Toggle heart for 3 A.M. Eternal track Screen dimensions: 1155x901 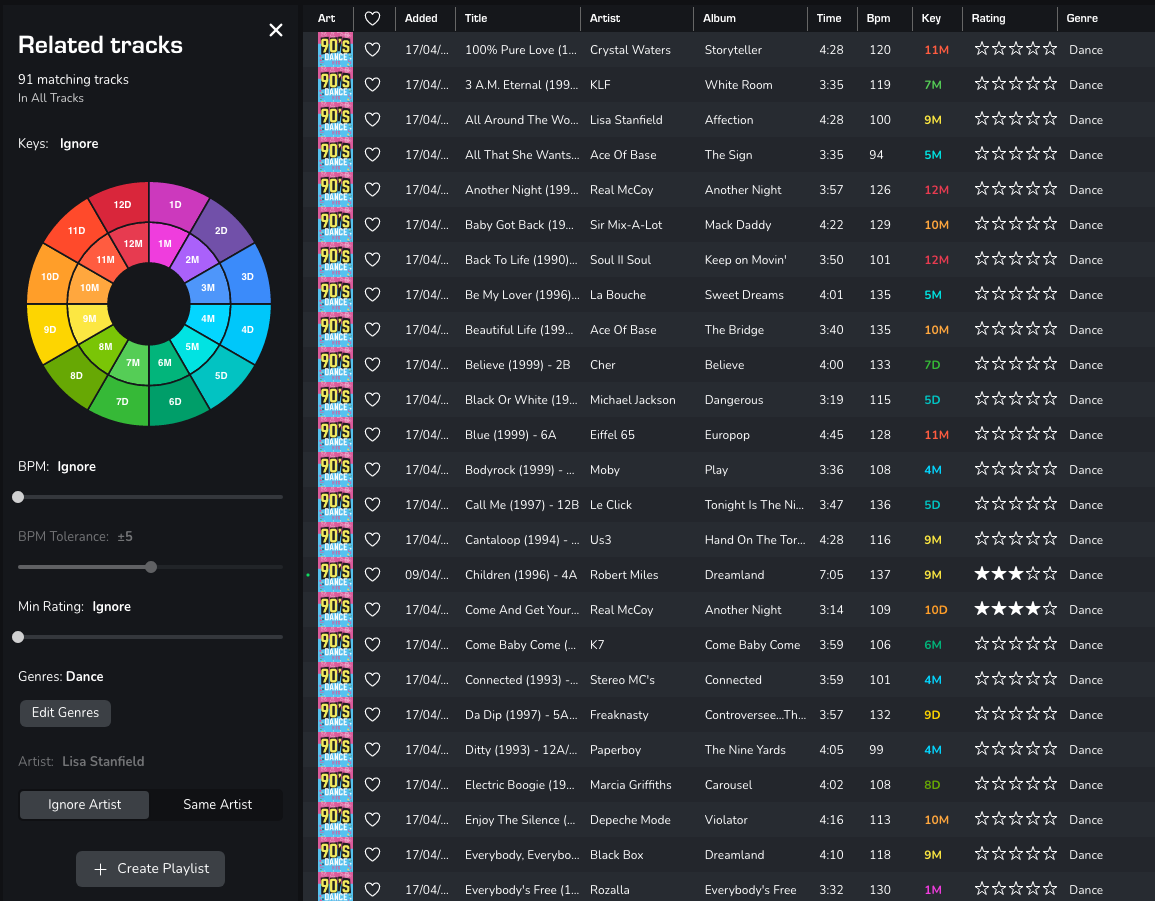(373, 85)
